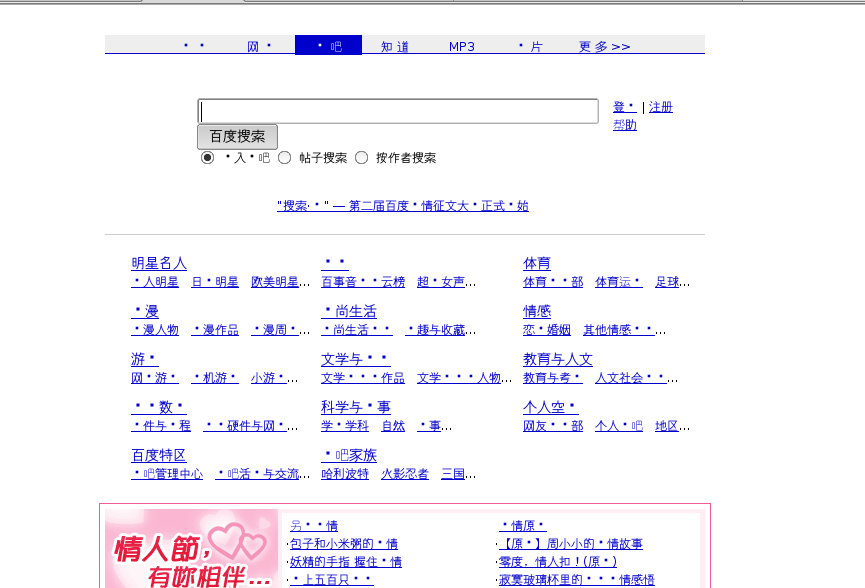This screenshot has width=865, height=588.
Task: Open the 硬件与网 subcategory link
Action: coord(245,426)
